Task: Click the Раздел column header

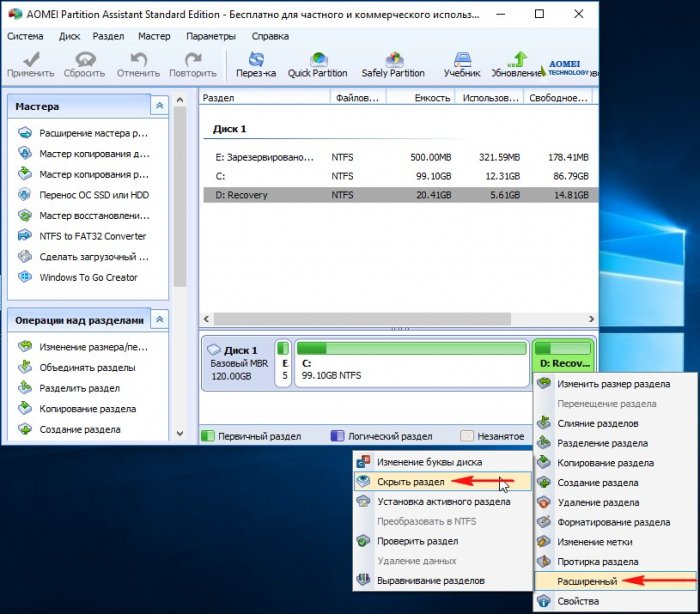Action: click(x=264, y=98)
